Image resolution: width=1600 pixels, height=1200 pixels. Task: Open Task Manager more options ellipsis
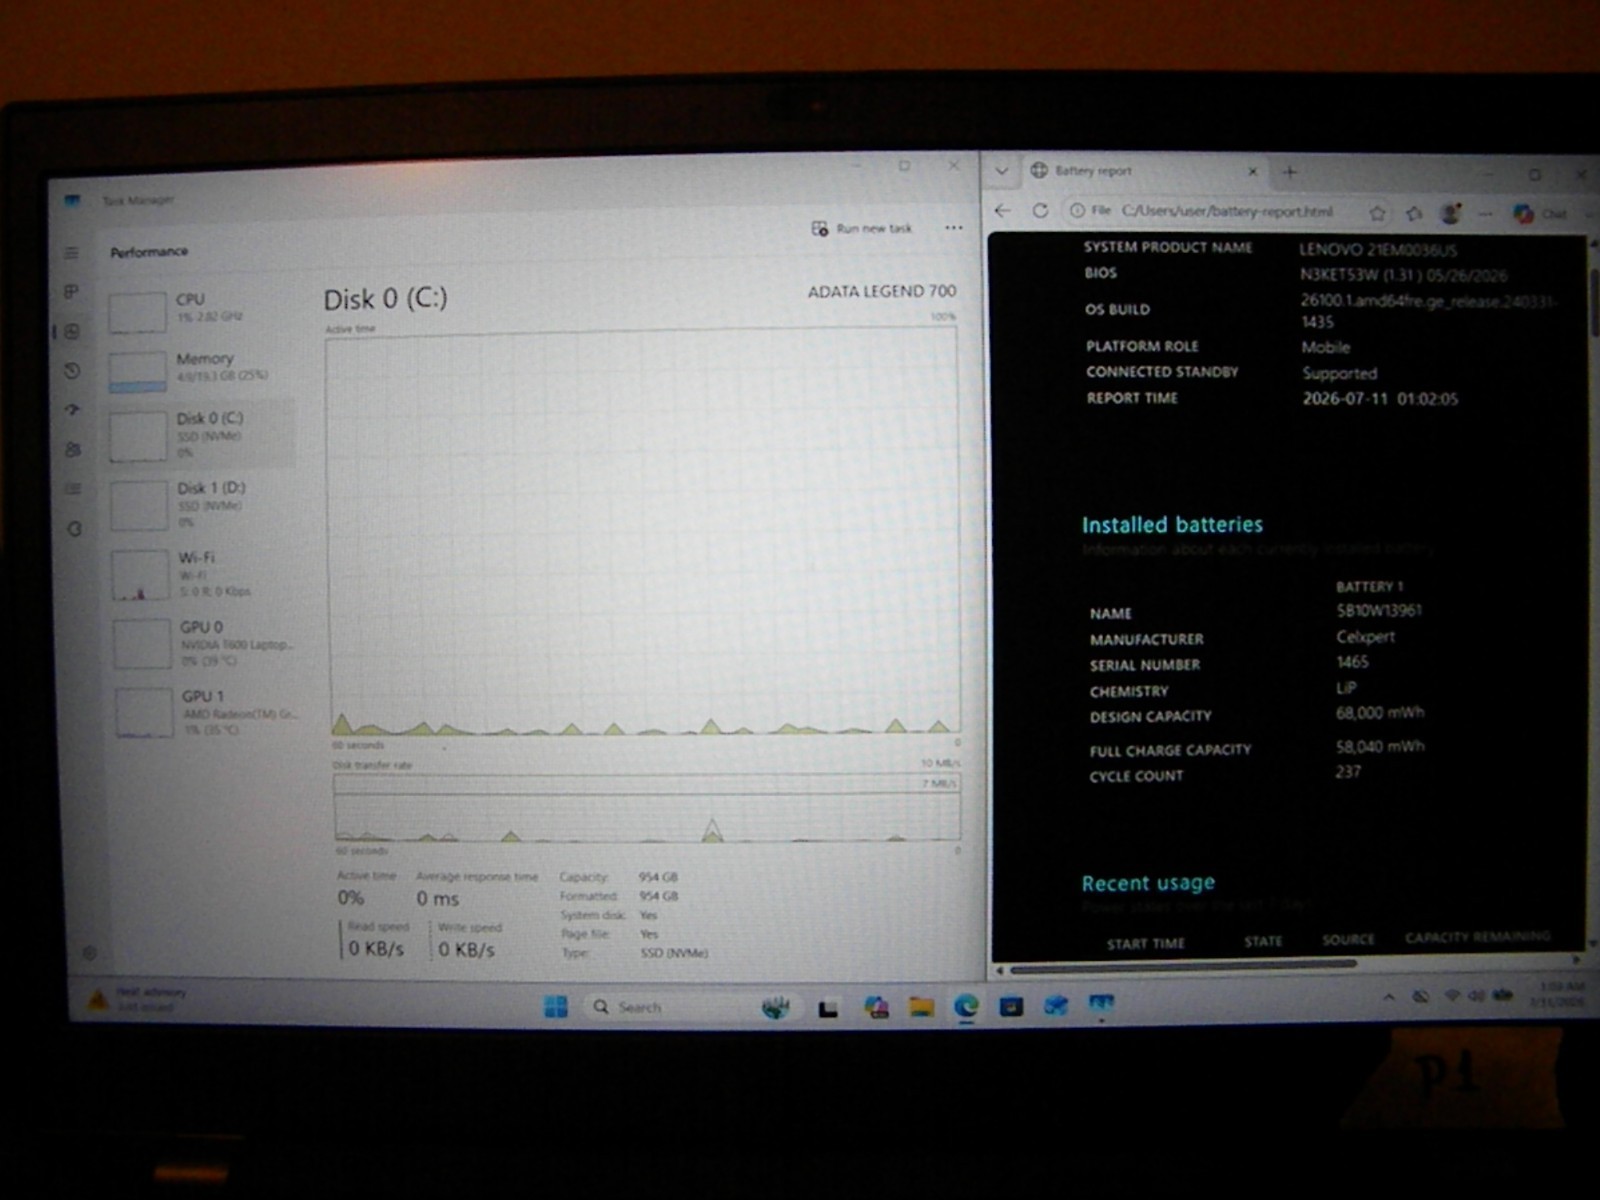pyautogui.click(x=954, y=228)
